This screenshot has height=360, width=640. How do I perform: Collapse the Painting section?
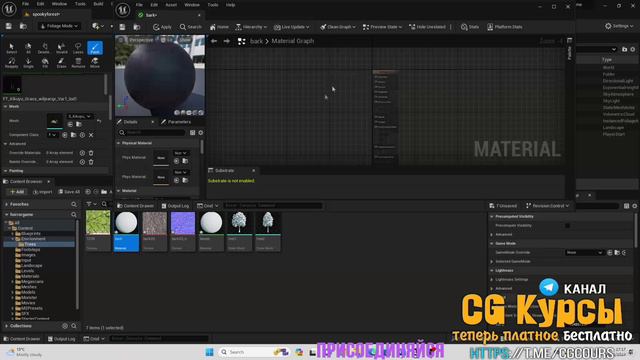click(x=6, y=171)
